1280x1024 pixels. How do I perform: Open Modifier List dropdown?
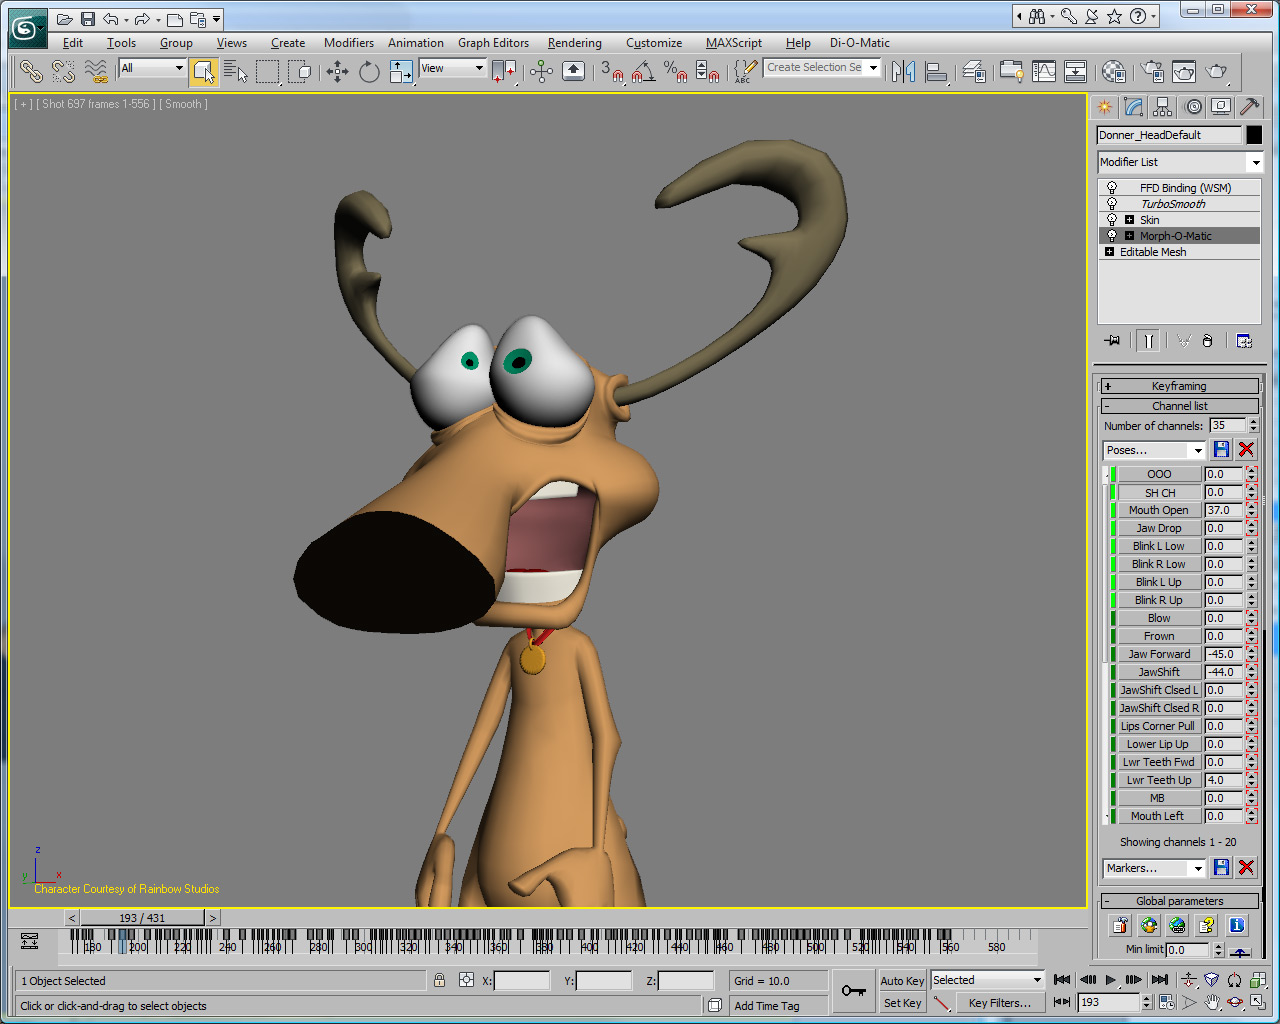click(1180, 162)
